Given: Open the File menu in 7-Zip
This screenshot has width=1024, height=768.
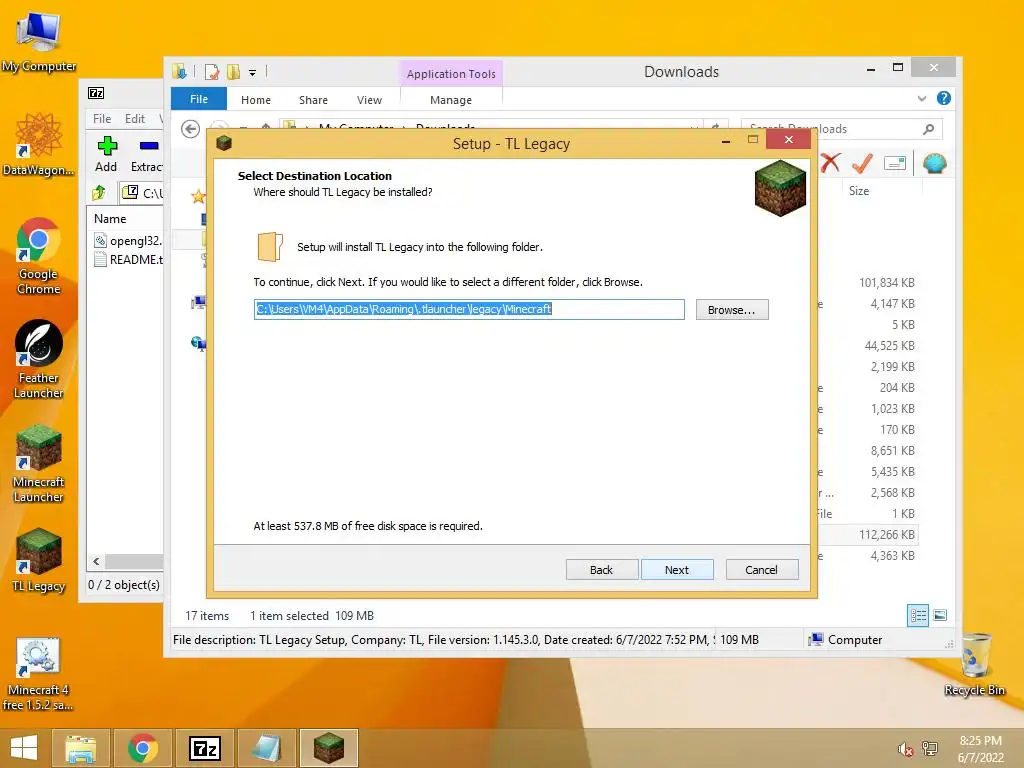Looking at the screenshot, I should (102, 119).
